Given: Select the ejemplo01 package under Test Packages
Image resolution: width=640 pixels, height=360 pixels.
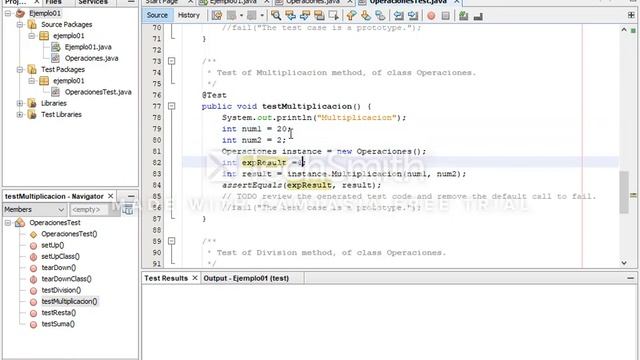Looking at the screenshot, I should click(x=68, y=81).
